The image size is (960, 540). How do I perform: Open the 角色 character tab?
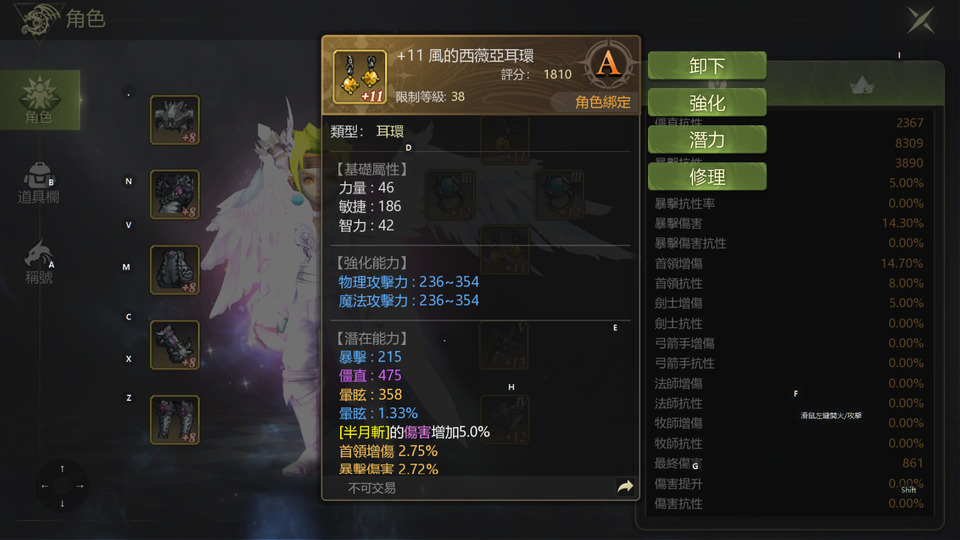pos(40,100)
